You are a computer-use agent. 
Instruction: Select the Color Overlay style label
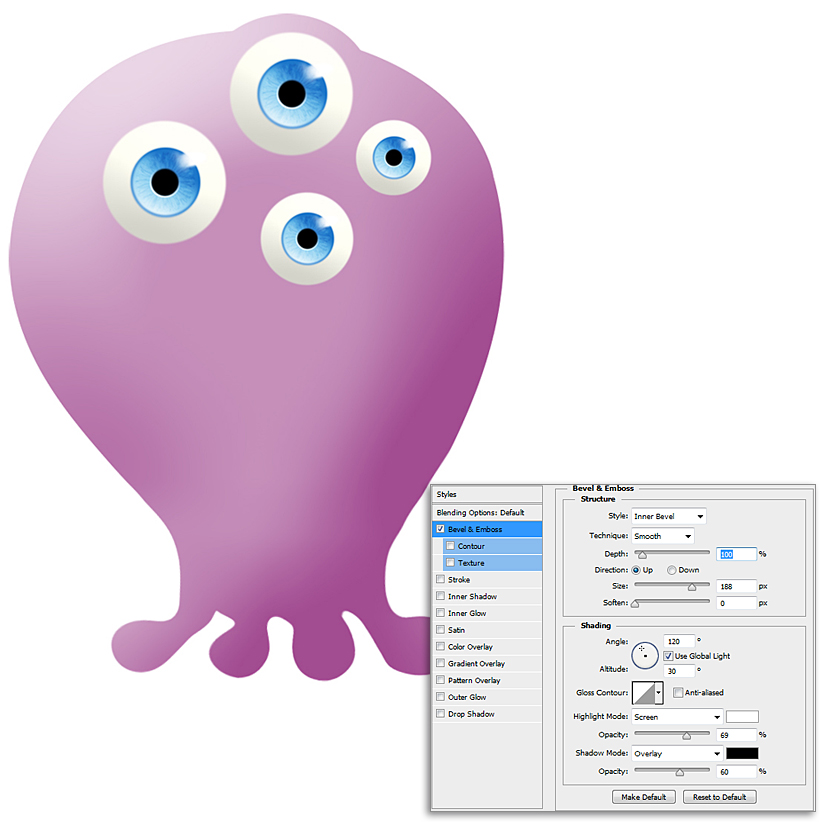[470, 647]
